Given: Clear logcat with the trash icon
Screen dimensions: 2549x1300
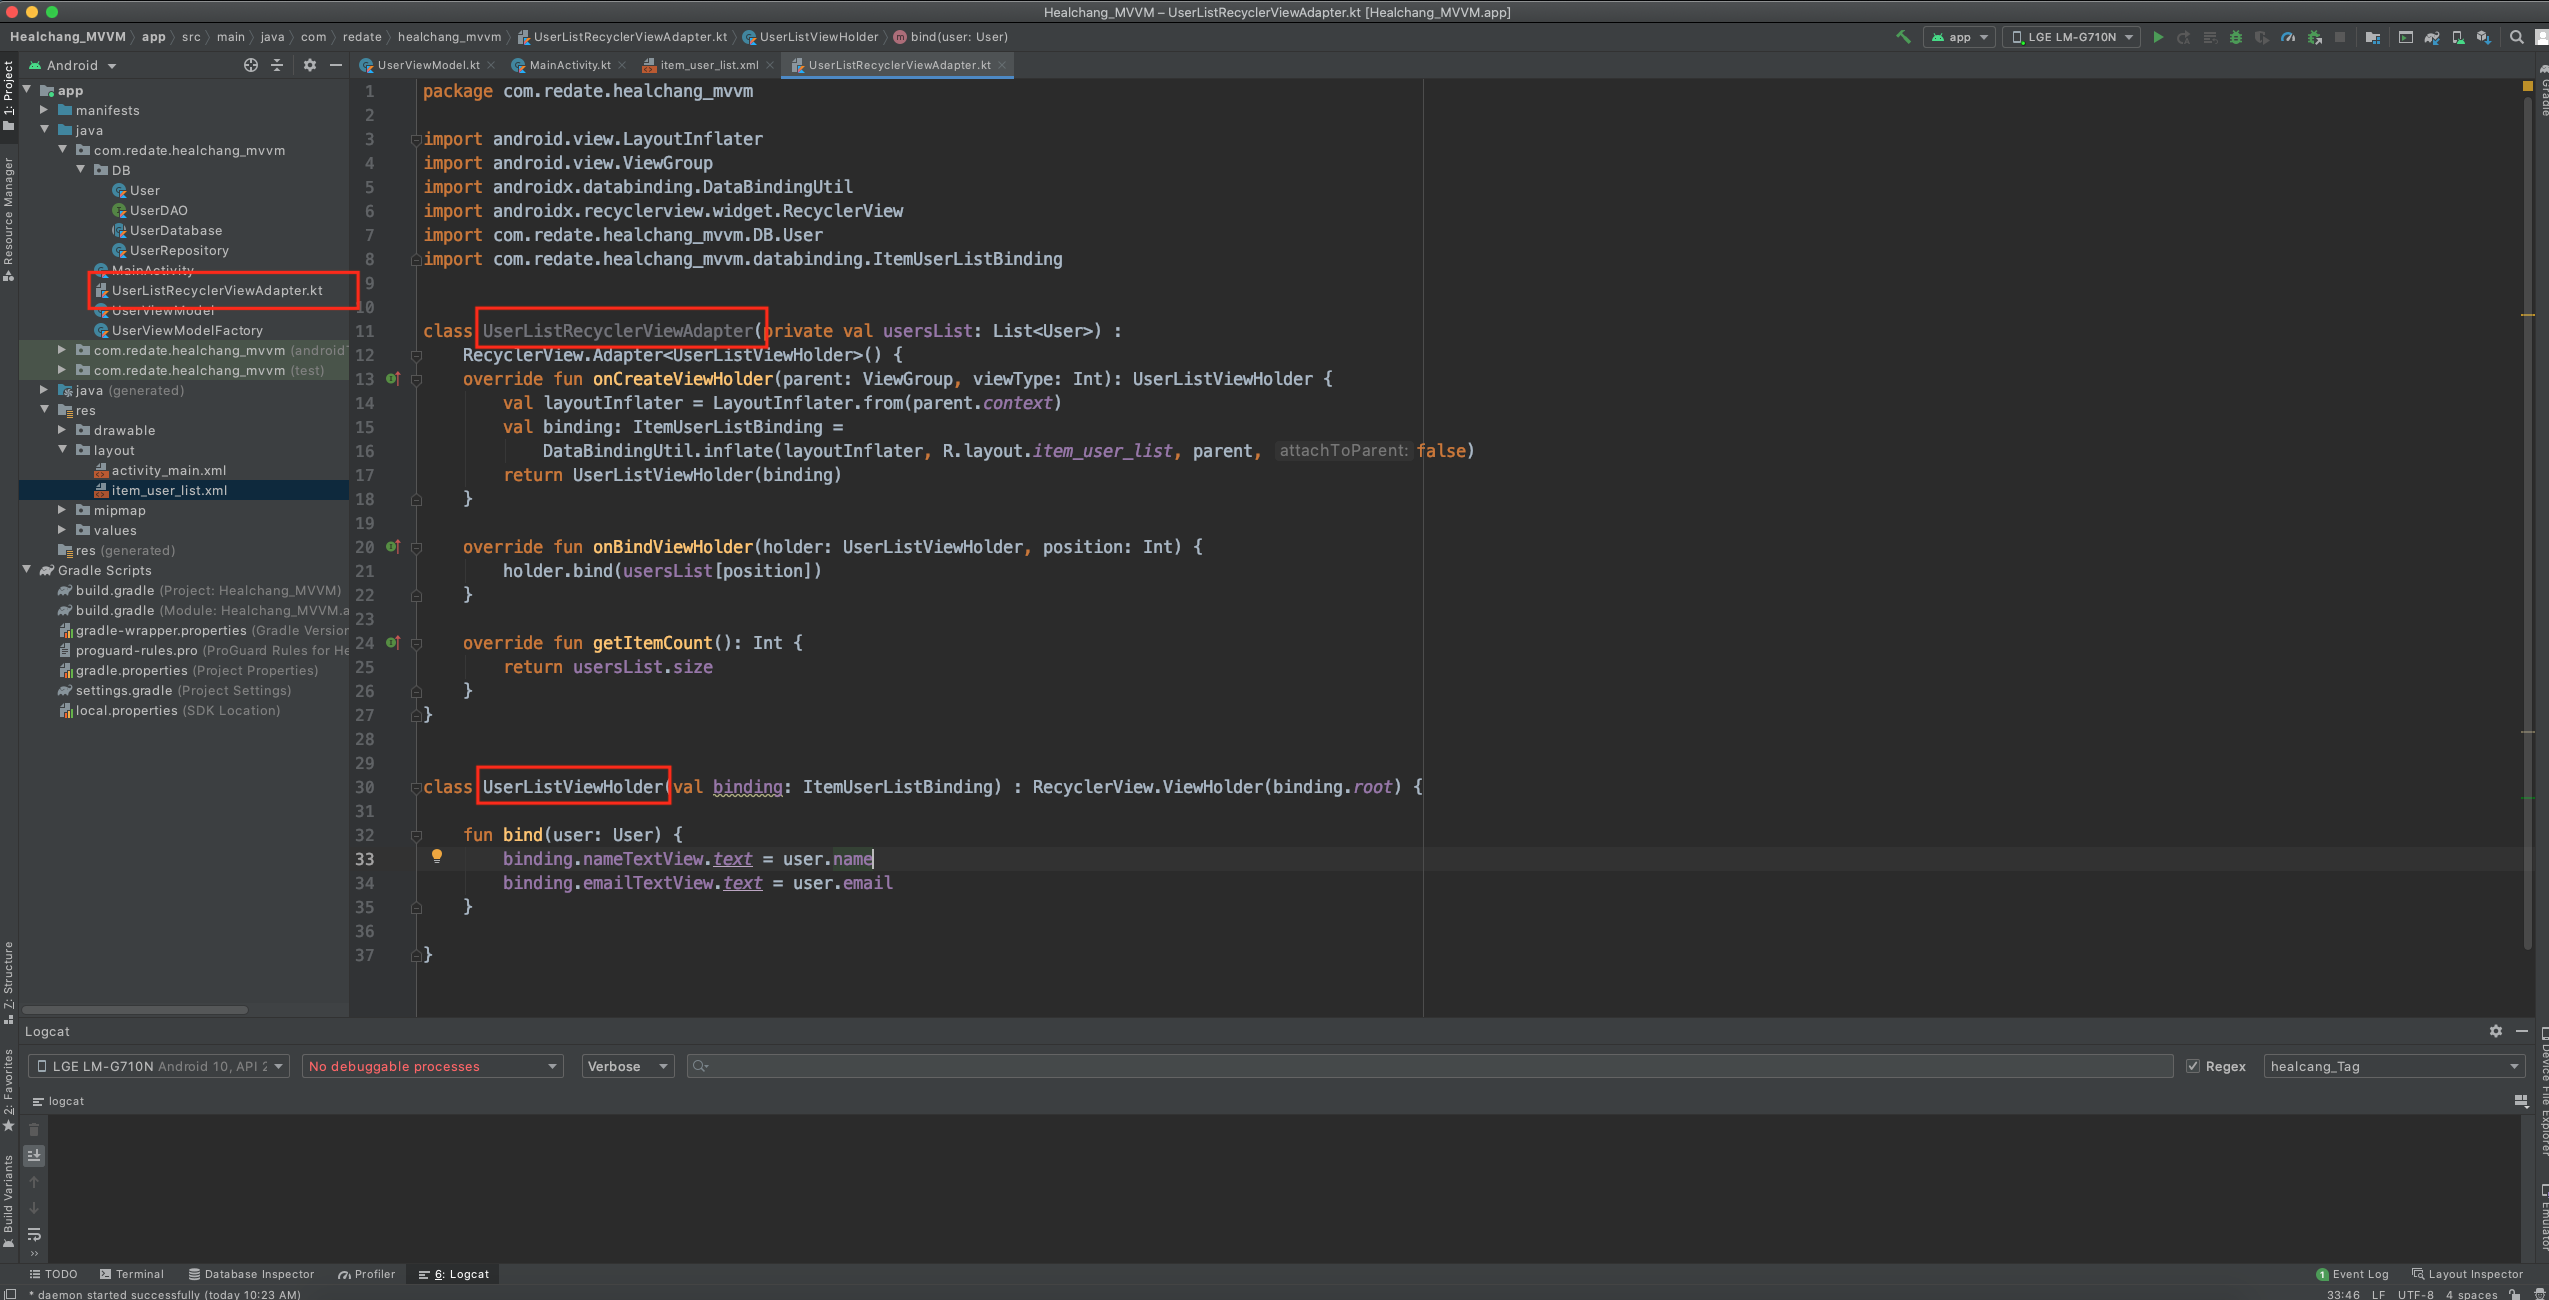Looking at the screenshot, I should point(34,1129).
